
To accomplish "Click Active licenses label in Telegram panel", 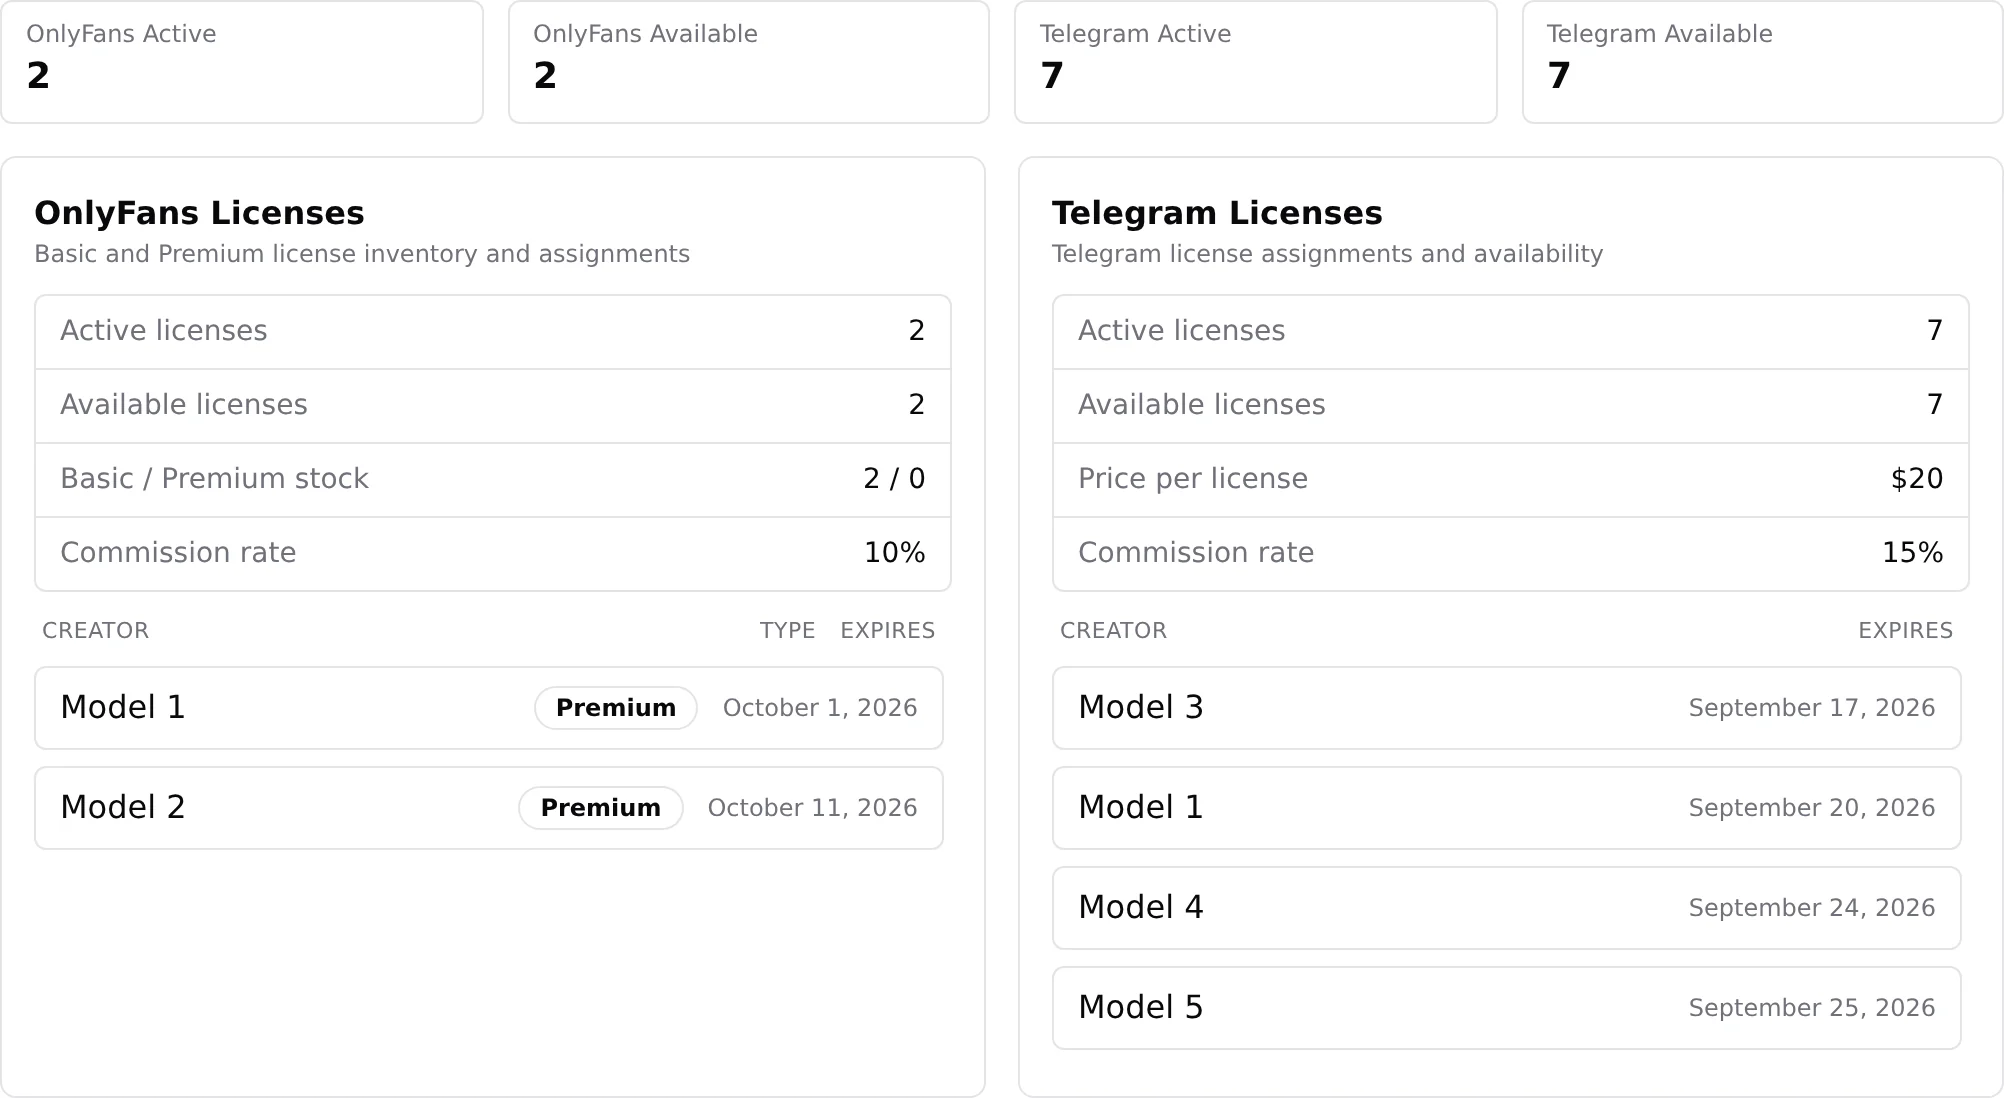I will tap(1182, 331).
